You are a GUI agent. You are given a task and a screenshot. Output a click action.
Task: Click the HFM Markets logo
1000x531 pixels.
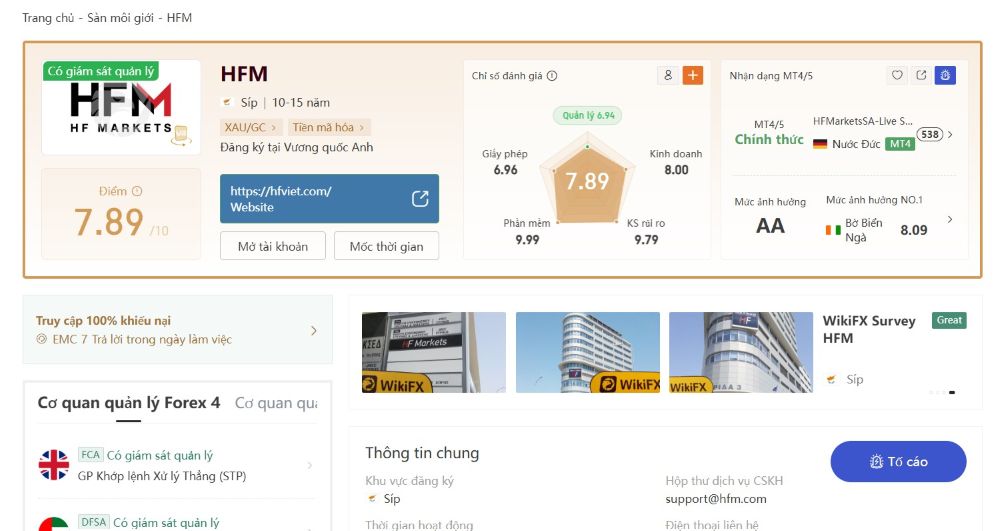point(121,108)
